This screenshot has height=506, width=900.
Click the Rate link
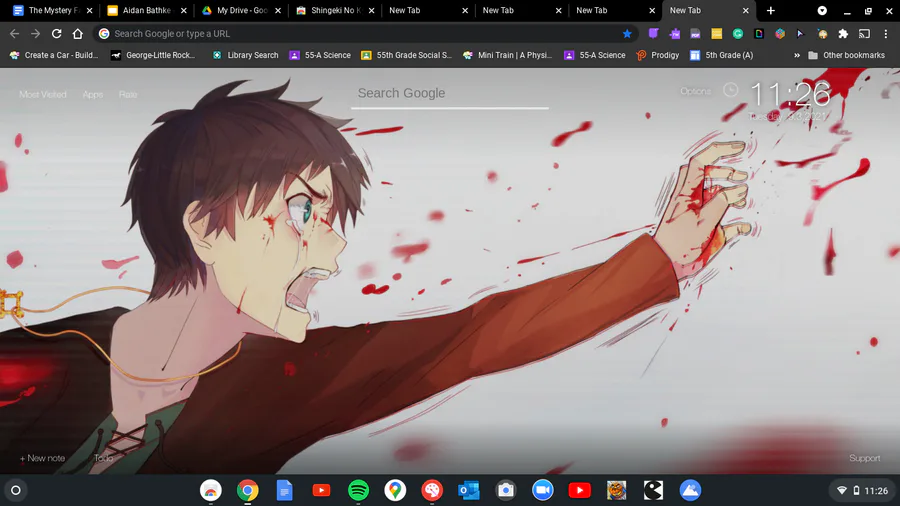(x=128, y=94)
